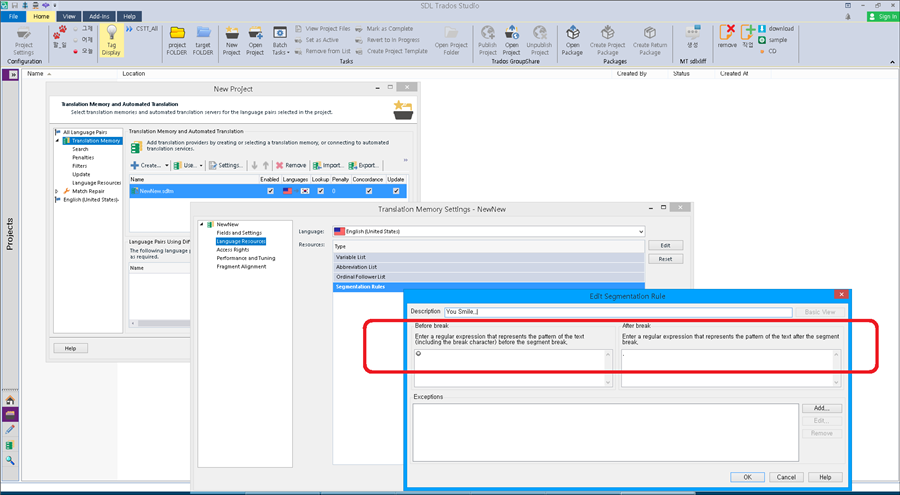The height and width of the screenshot is (495, 900).
Task: Click the download arrow icon
Action: (x=762, y=29)
